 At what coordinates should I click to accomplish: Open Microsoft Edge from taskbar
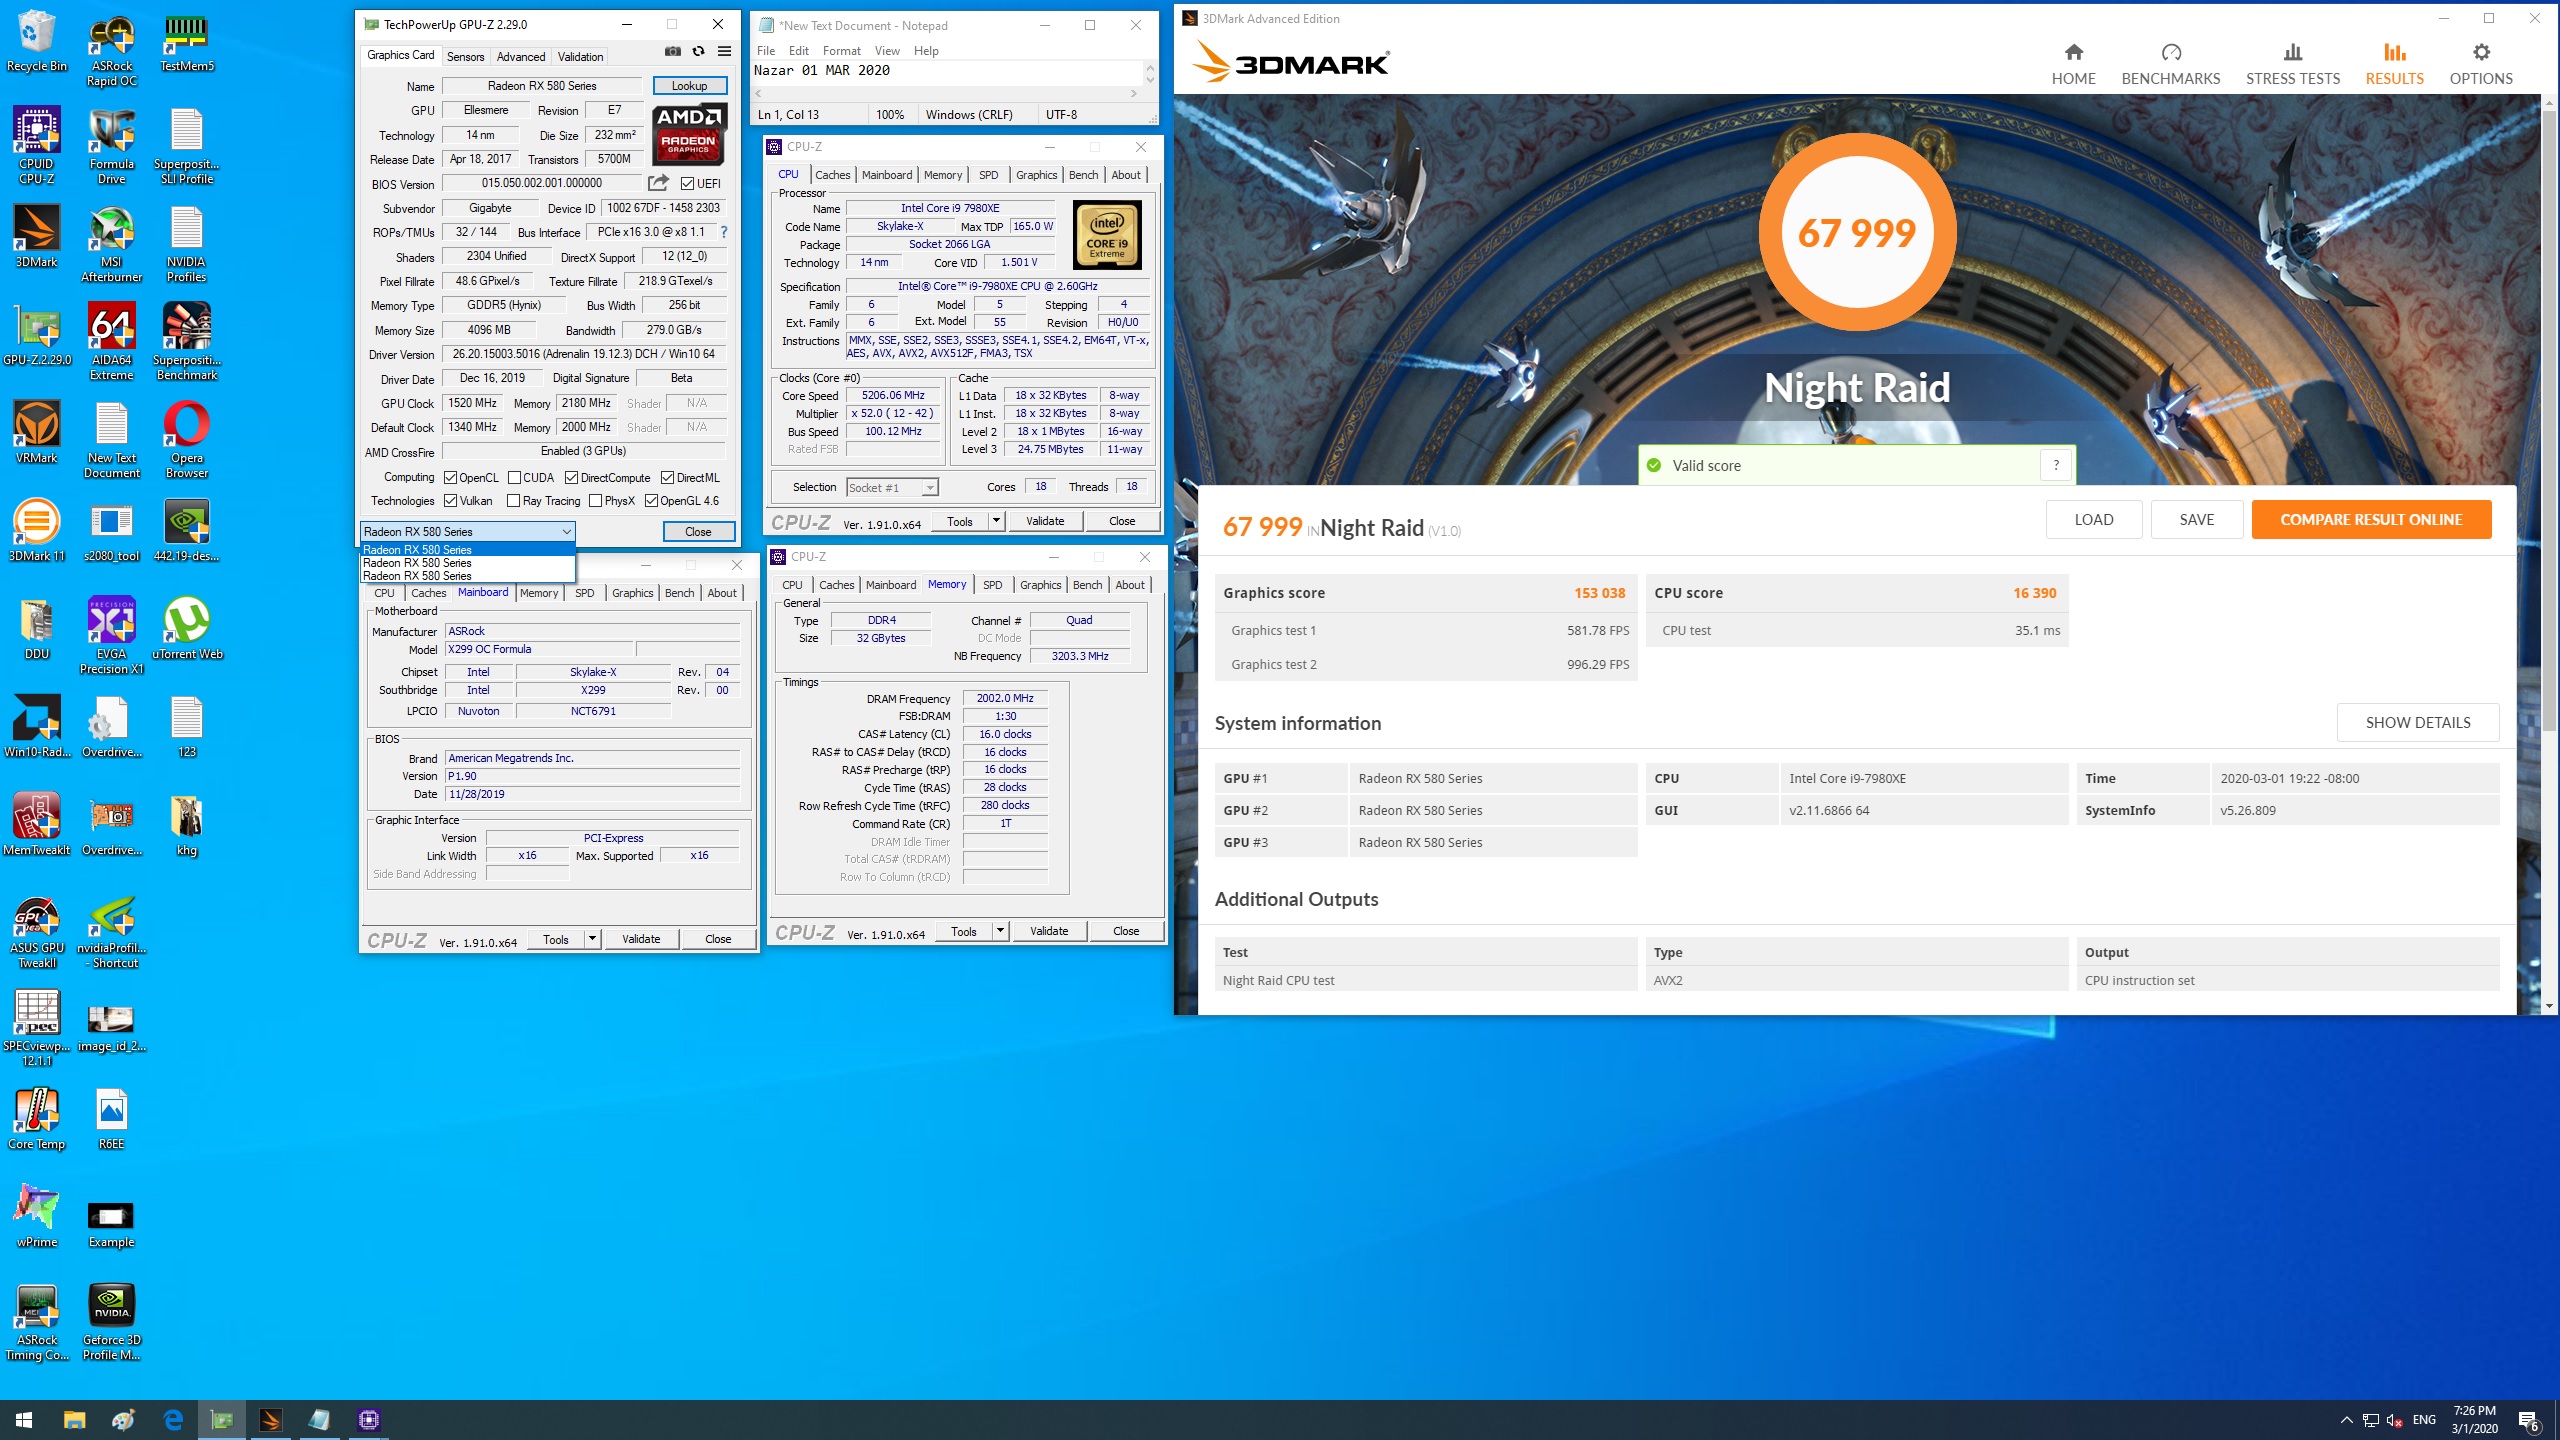click(173, 1420)
